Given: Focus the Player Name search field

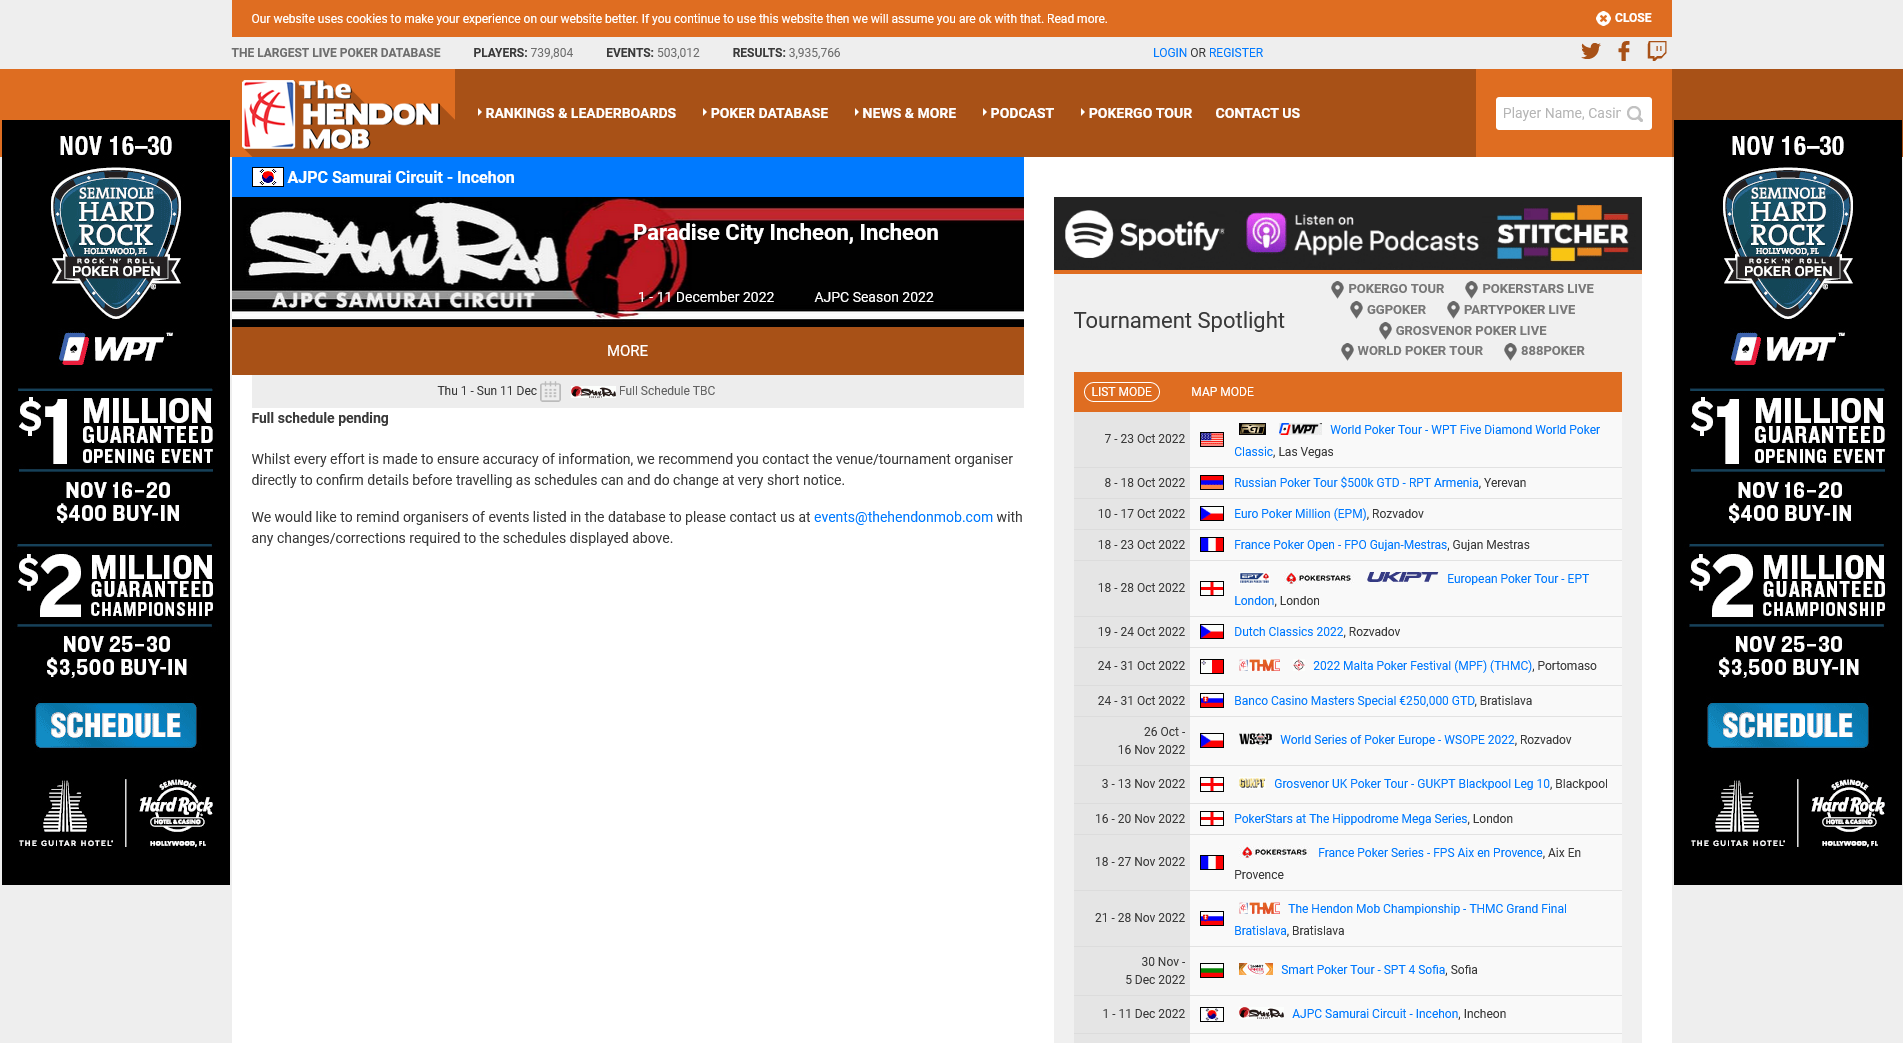Looking at the screenshot, I should (x=1561, y=113).
